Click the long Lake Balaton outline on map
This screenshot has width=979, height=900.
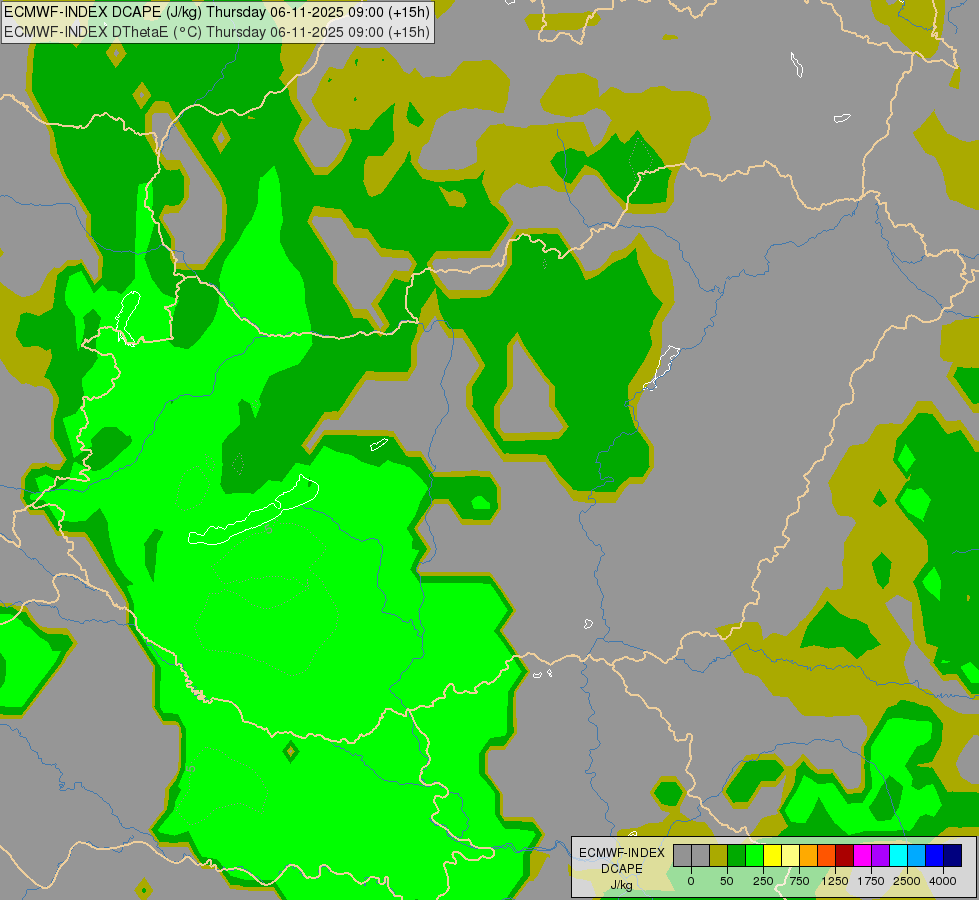[x=253, y=510]
